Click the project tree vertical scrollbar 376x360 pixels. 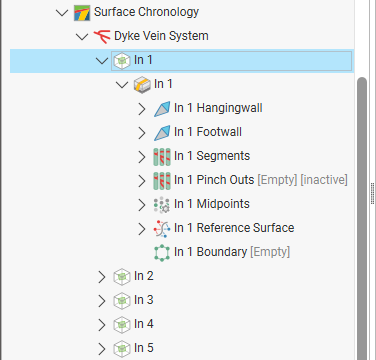click(x=362, y=217)
